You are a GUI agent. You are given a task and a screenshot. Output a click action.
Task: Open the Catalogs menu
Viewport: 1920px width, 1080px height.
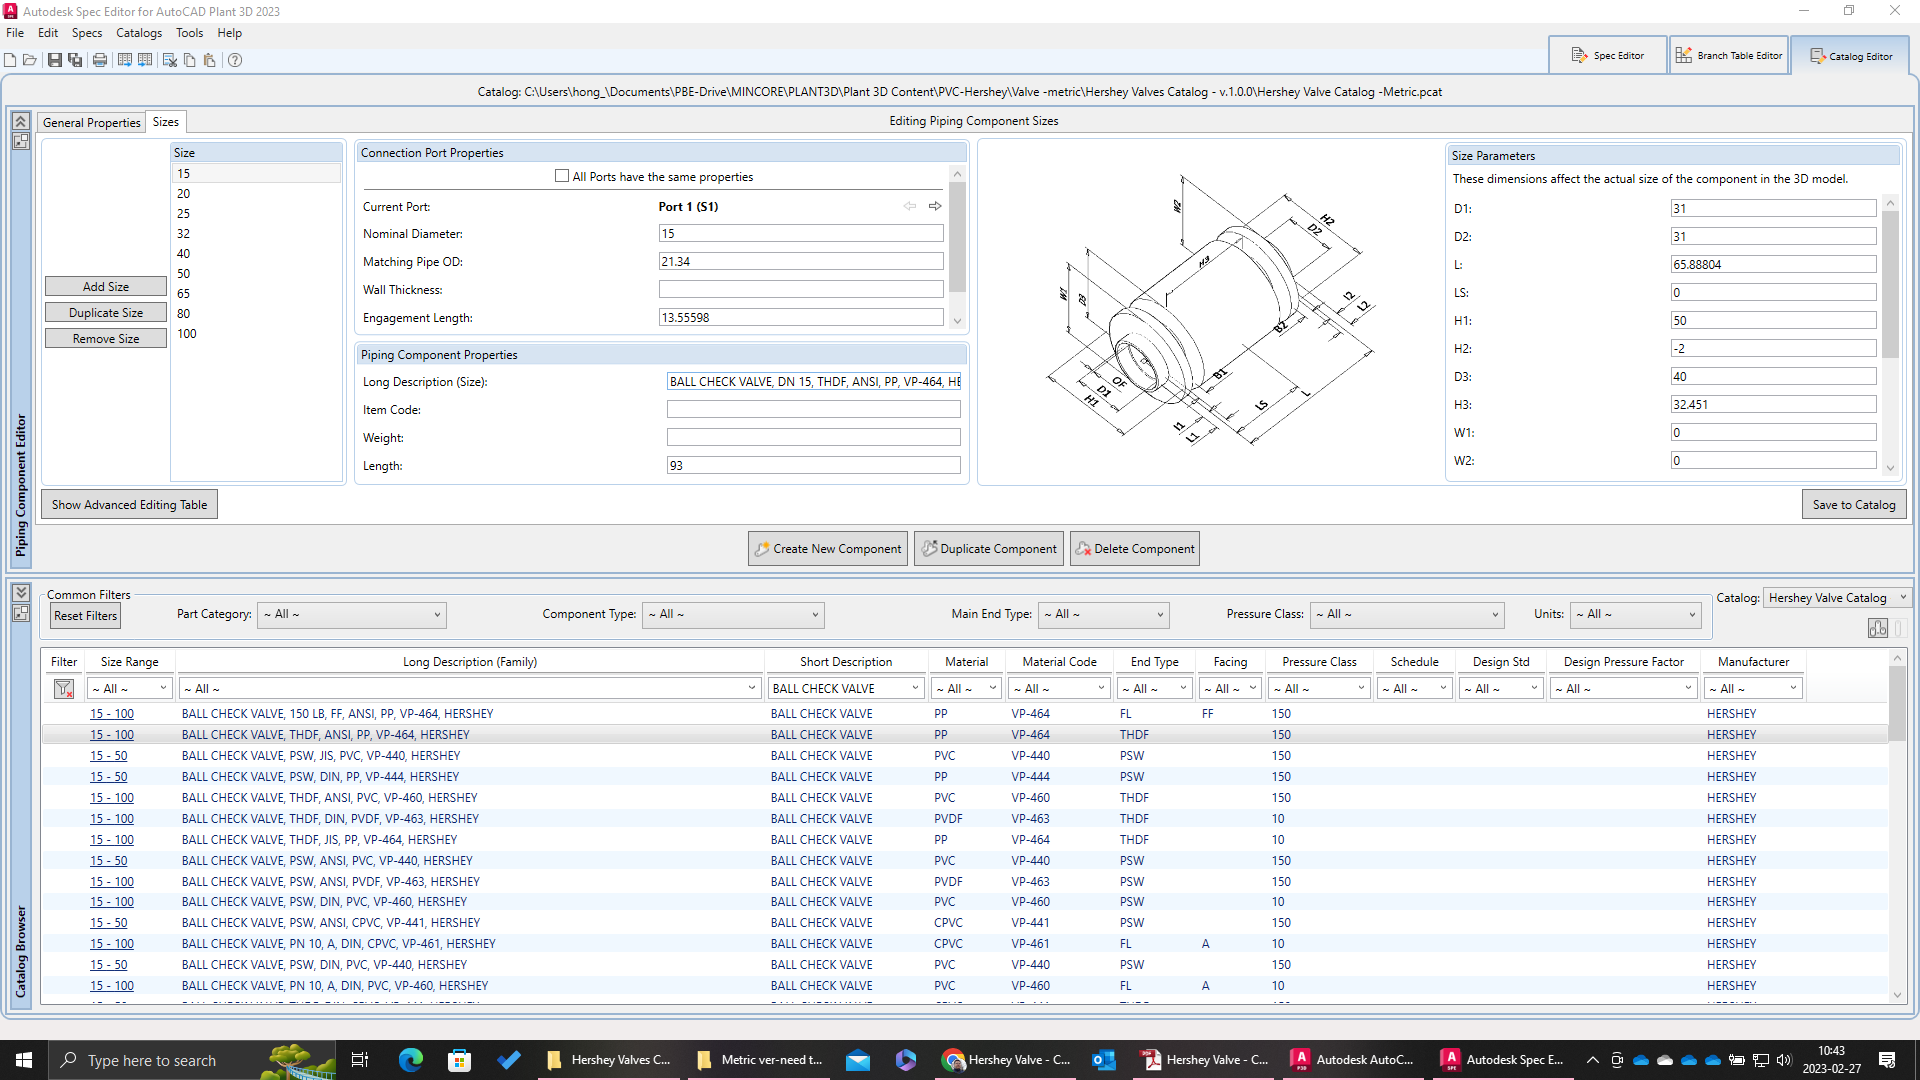[x=138, y=33]
